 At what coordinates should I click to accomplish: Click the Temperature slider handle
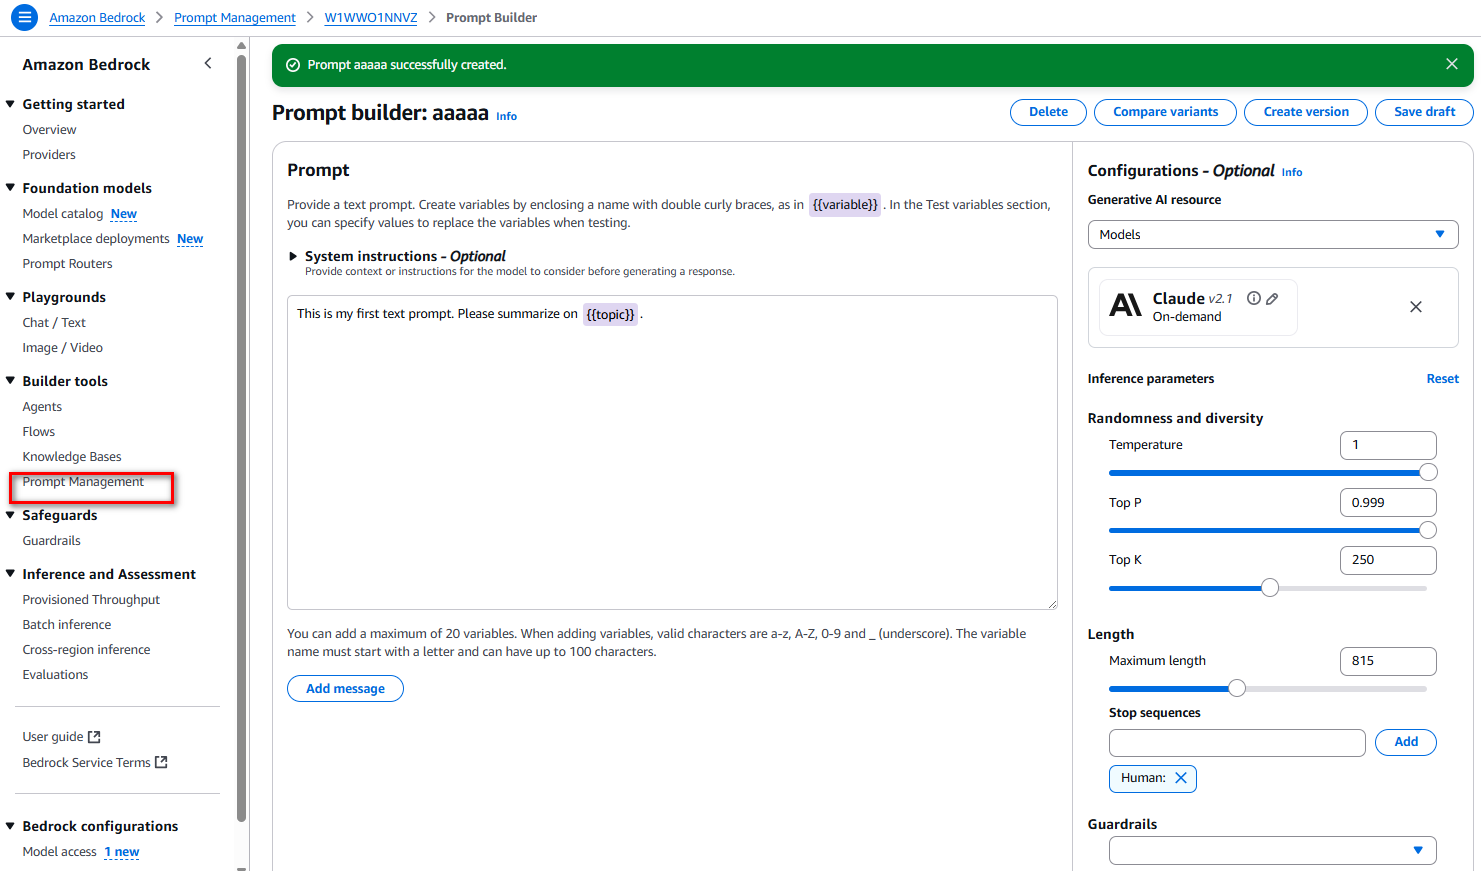pos(1428,473)
